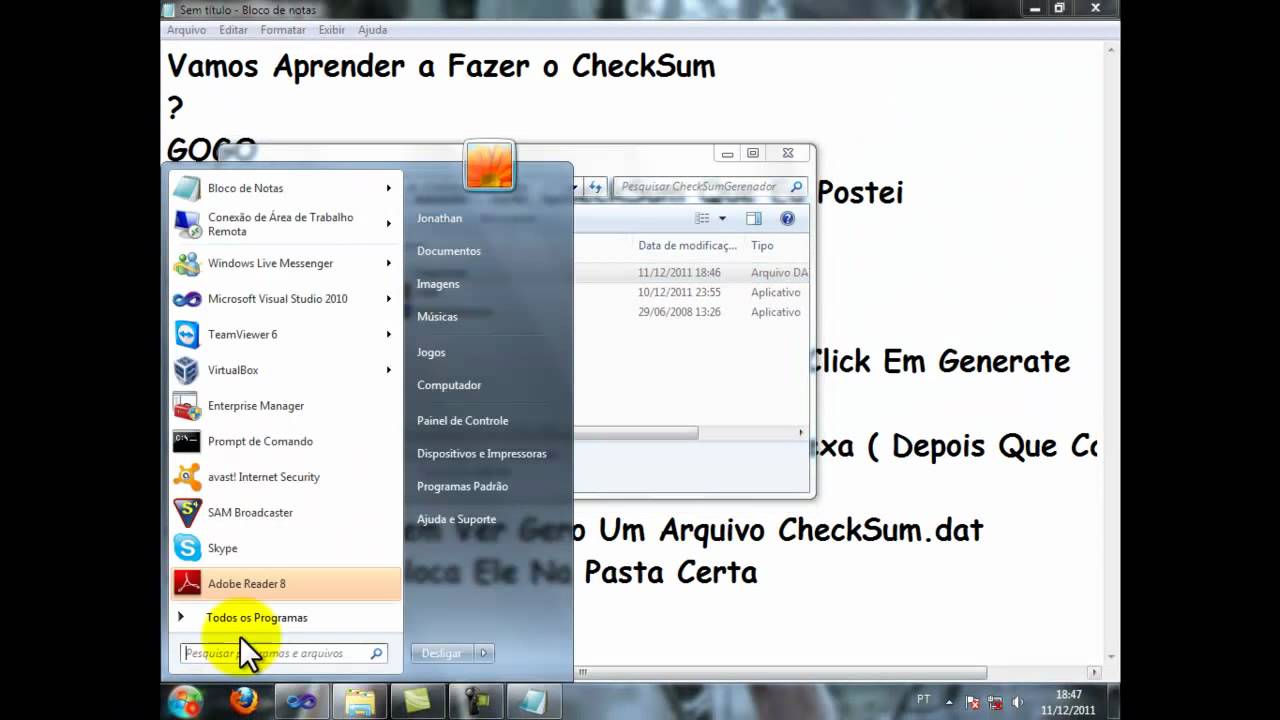
Task: Open TeamViewer 6 from Start menu
Action: click(x=285, y=334)
